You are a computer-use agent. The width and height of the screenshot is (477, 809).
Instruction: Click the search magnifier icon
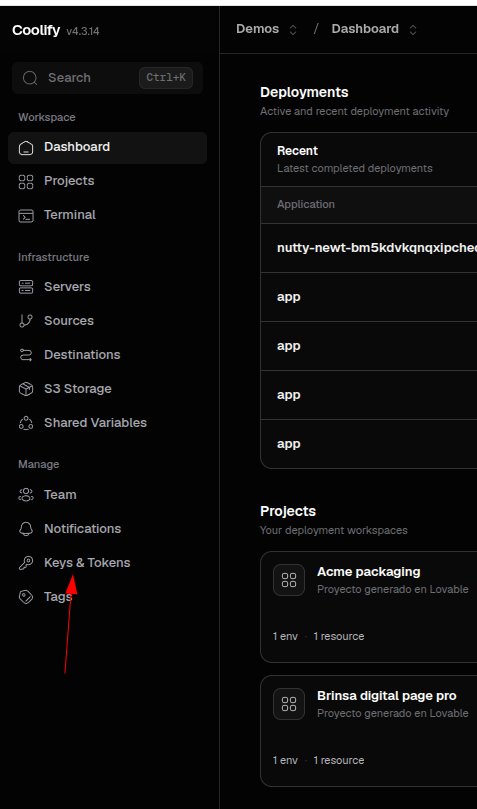click(x=30, y=78)
